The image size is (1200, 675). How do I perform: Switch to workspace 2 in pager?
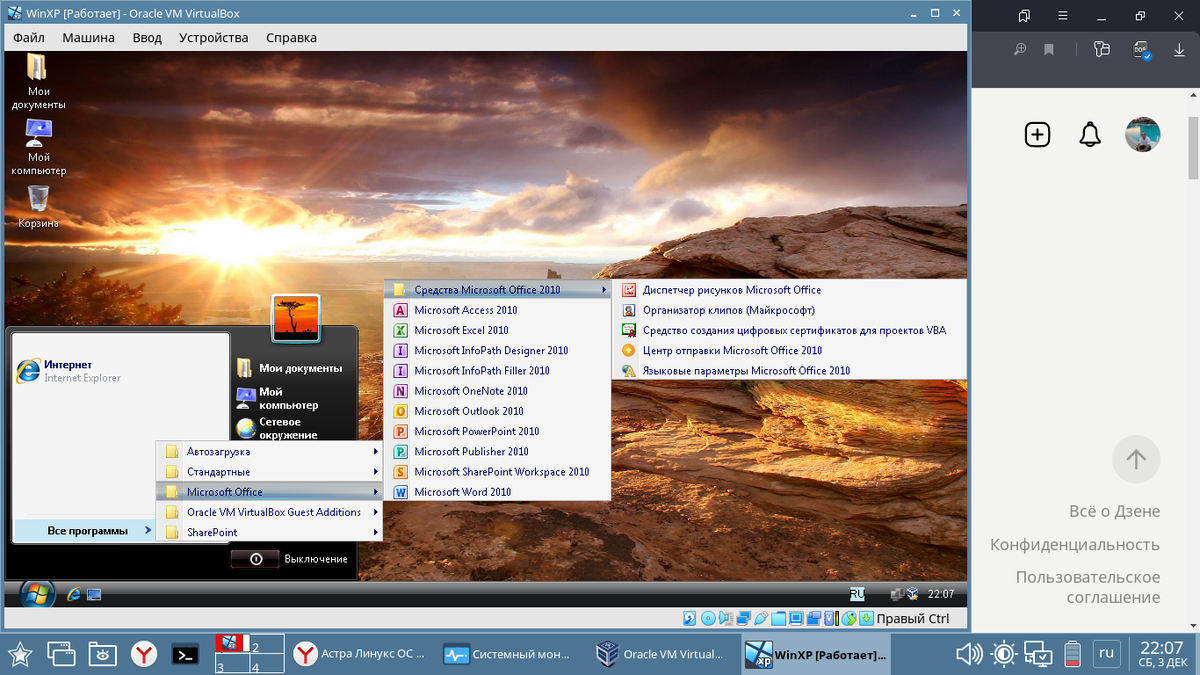[x=266, y=645]
